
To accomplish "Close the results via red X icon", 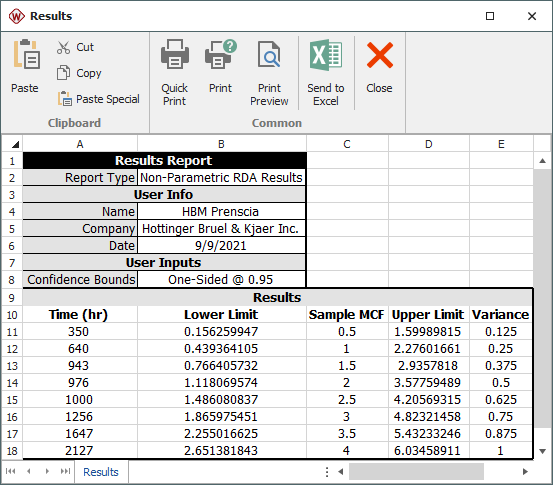I will (379, 55).
